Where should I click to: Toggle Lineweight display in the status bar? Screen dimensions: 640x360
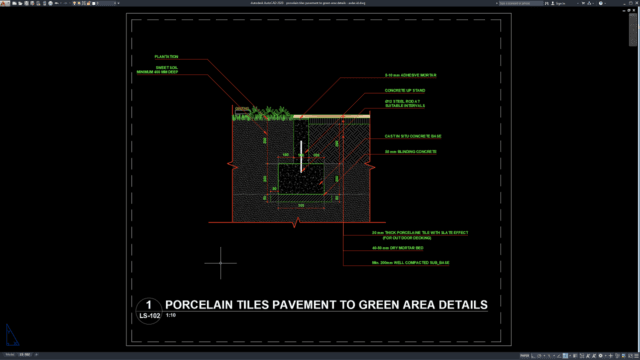(576, 356)
